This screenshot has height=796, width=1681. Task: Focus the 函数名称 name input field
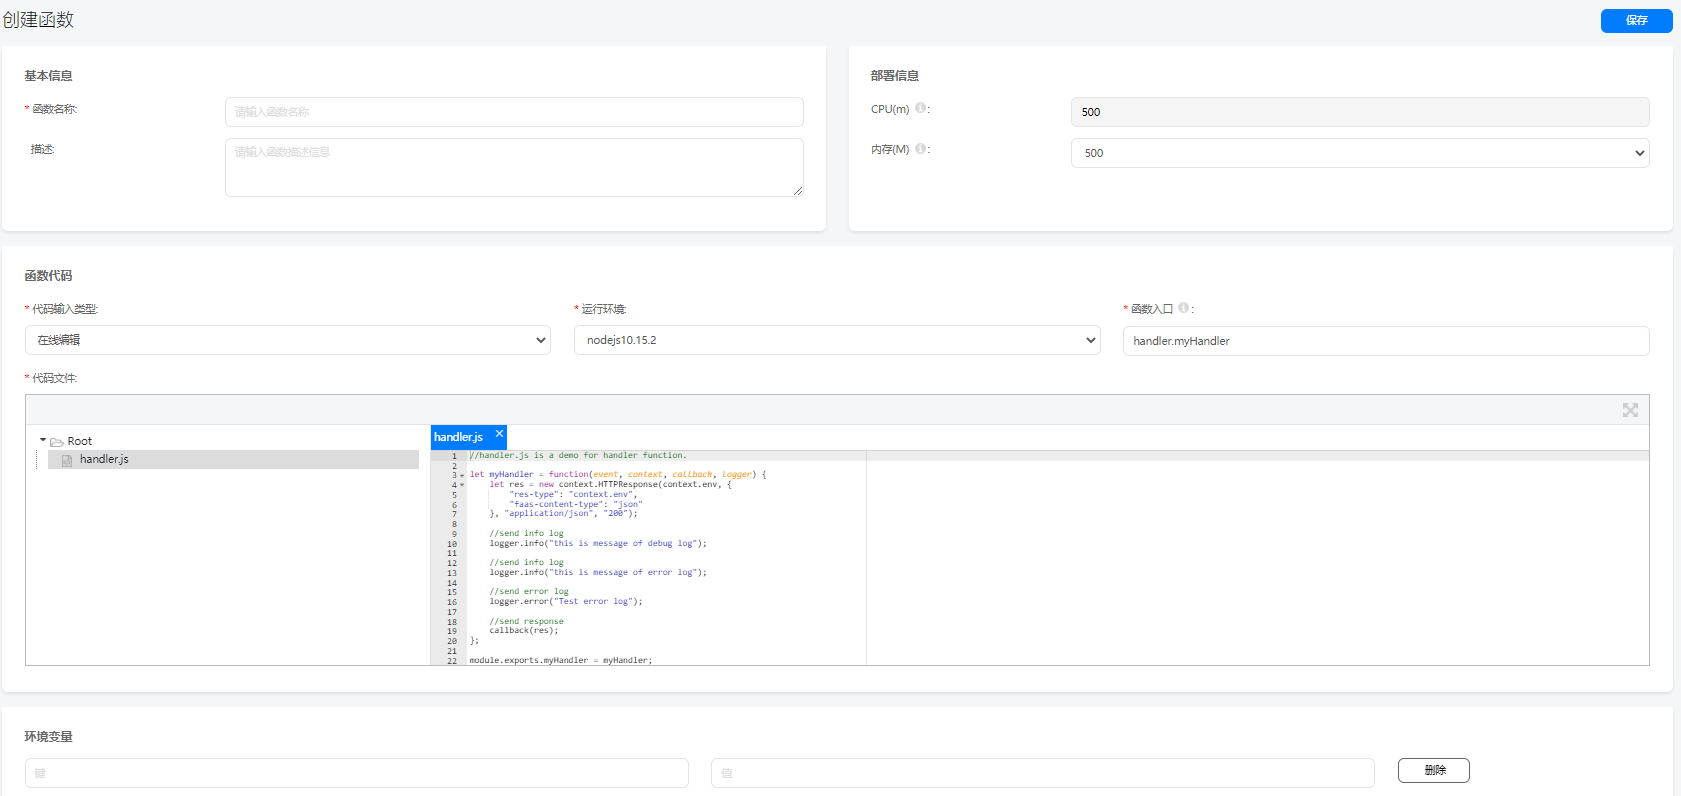coord(514,112)
